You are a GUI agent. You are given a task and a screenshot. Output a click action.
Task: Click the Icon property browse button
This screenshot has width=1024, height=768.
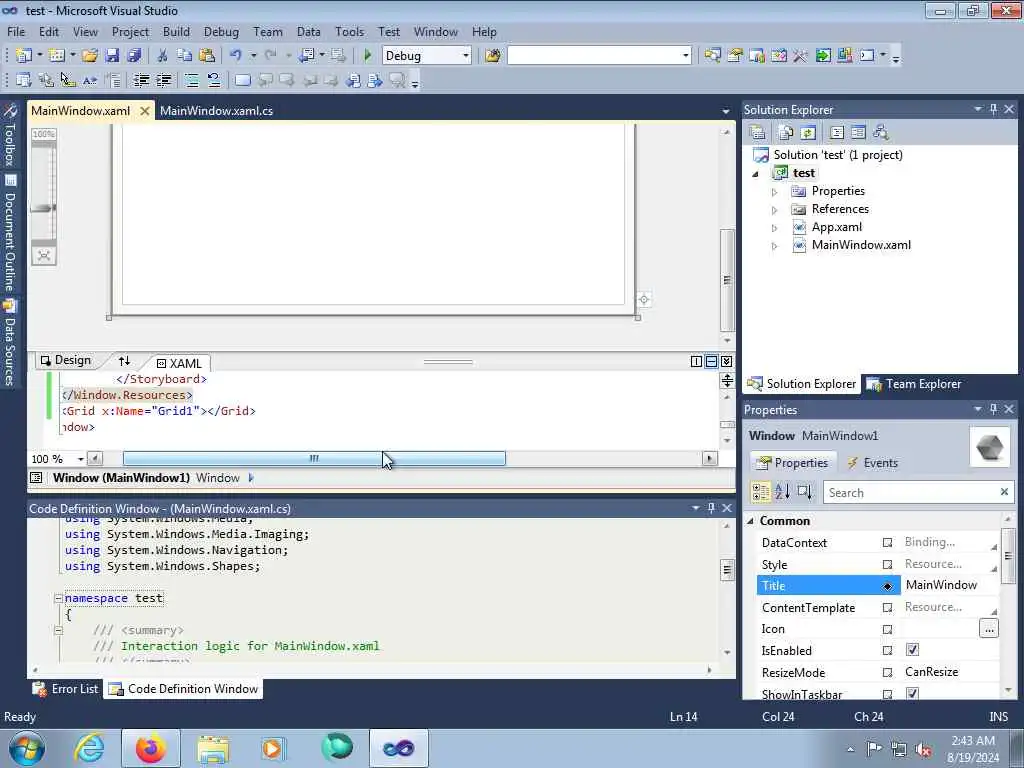click(x=989, y=629)
